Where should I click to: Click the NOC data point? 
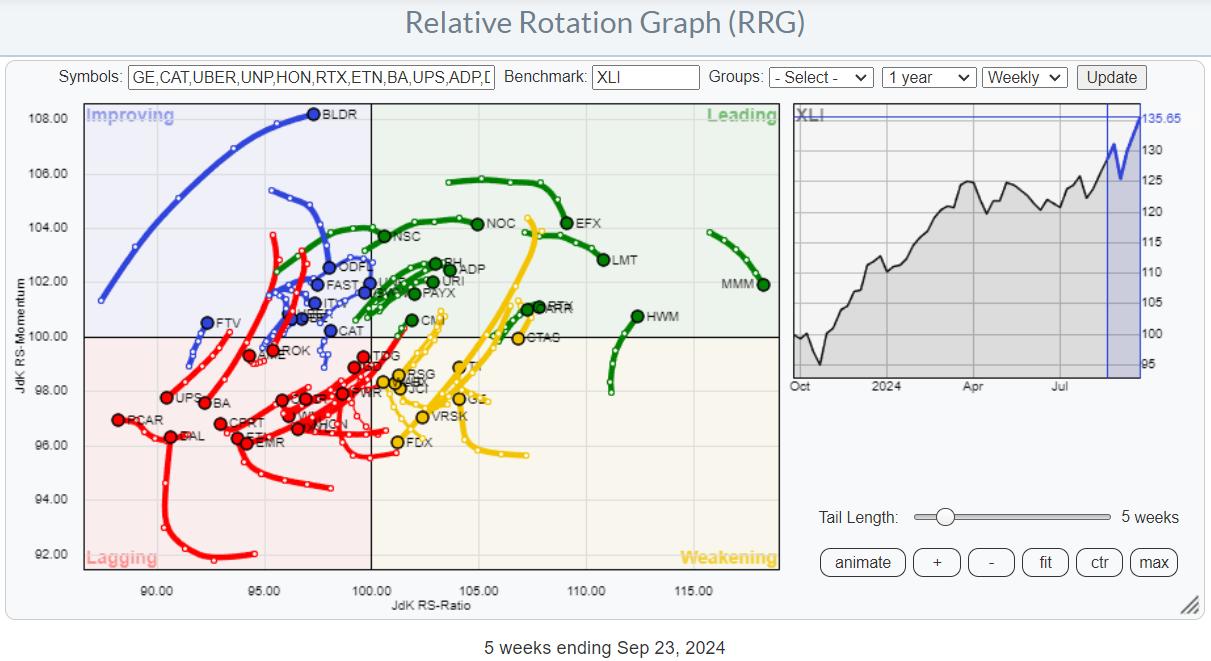(478, 224)
